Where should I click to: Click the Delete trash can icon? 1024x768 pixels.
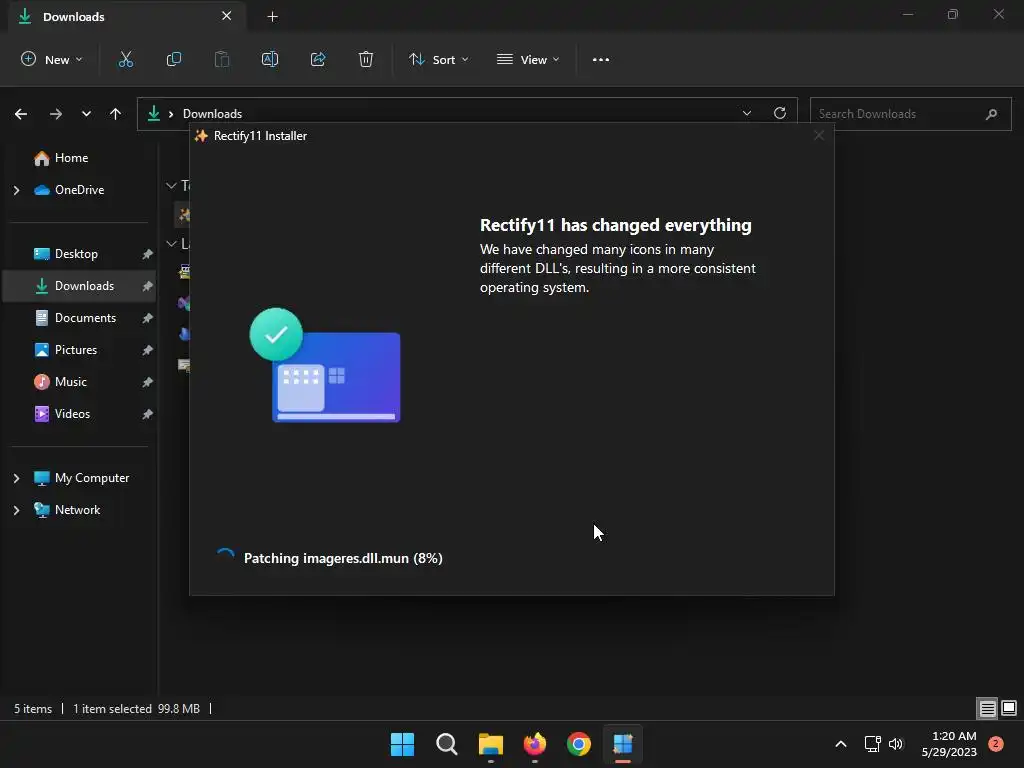(366, 59)
